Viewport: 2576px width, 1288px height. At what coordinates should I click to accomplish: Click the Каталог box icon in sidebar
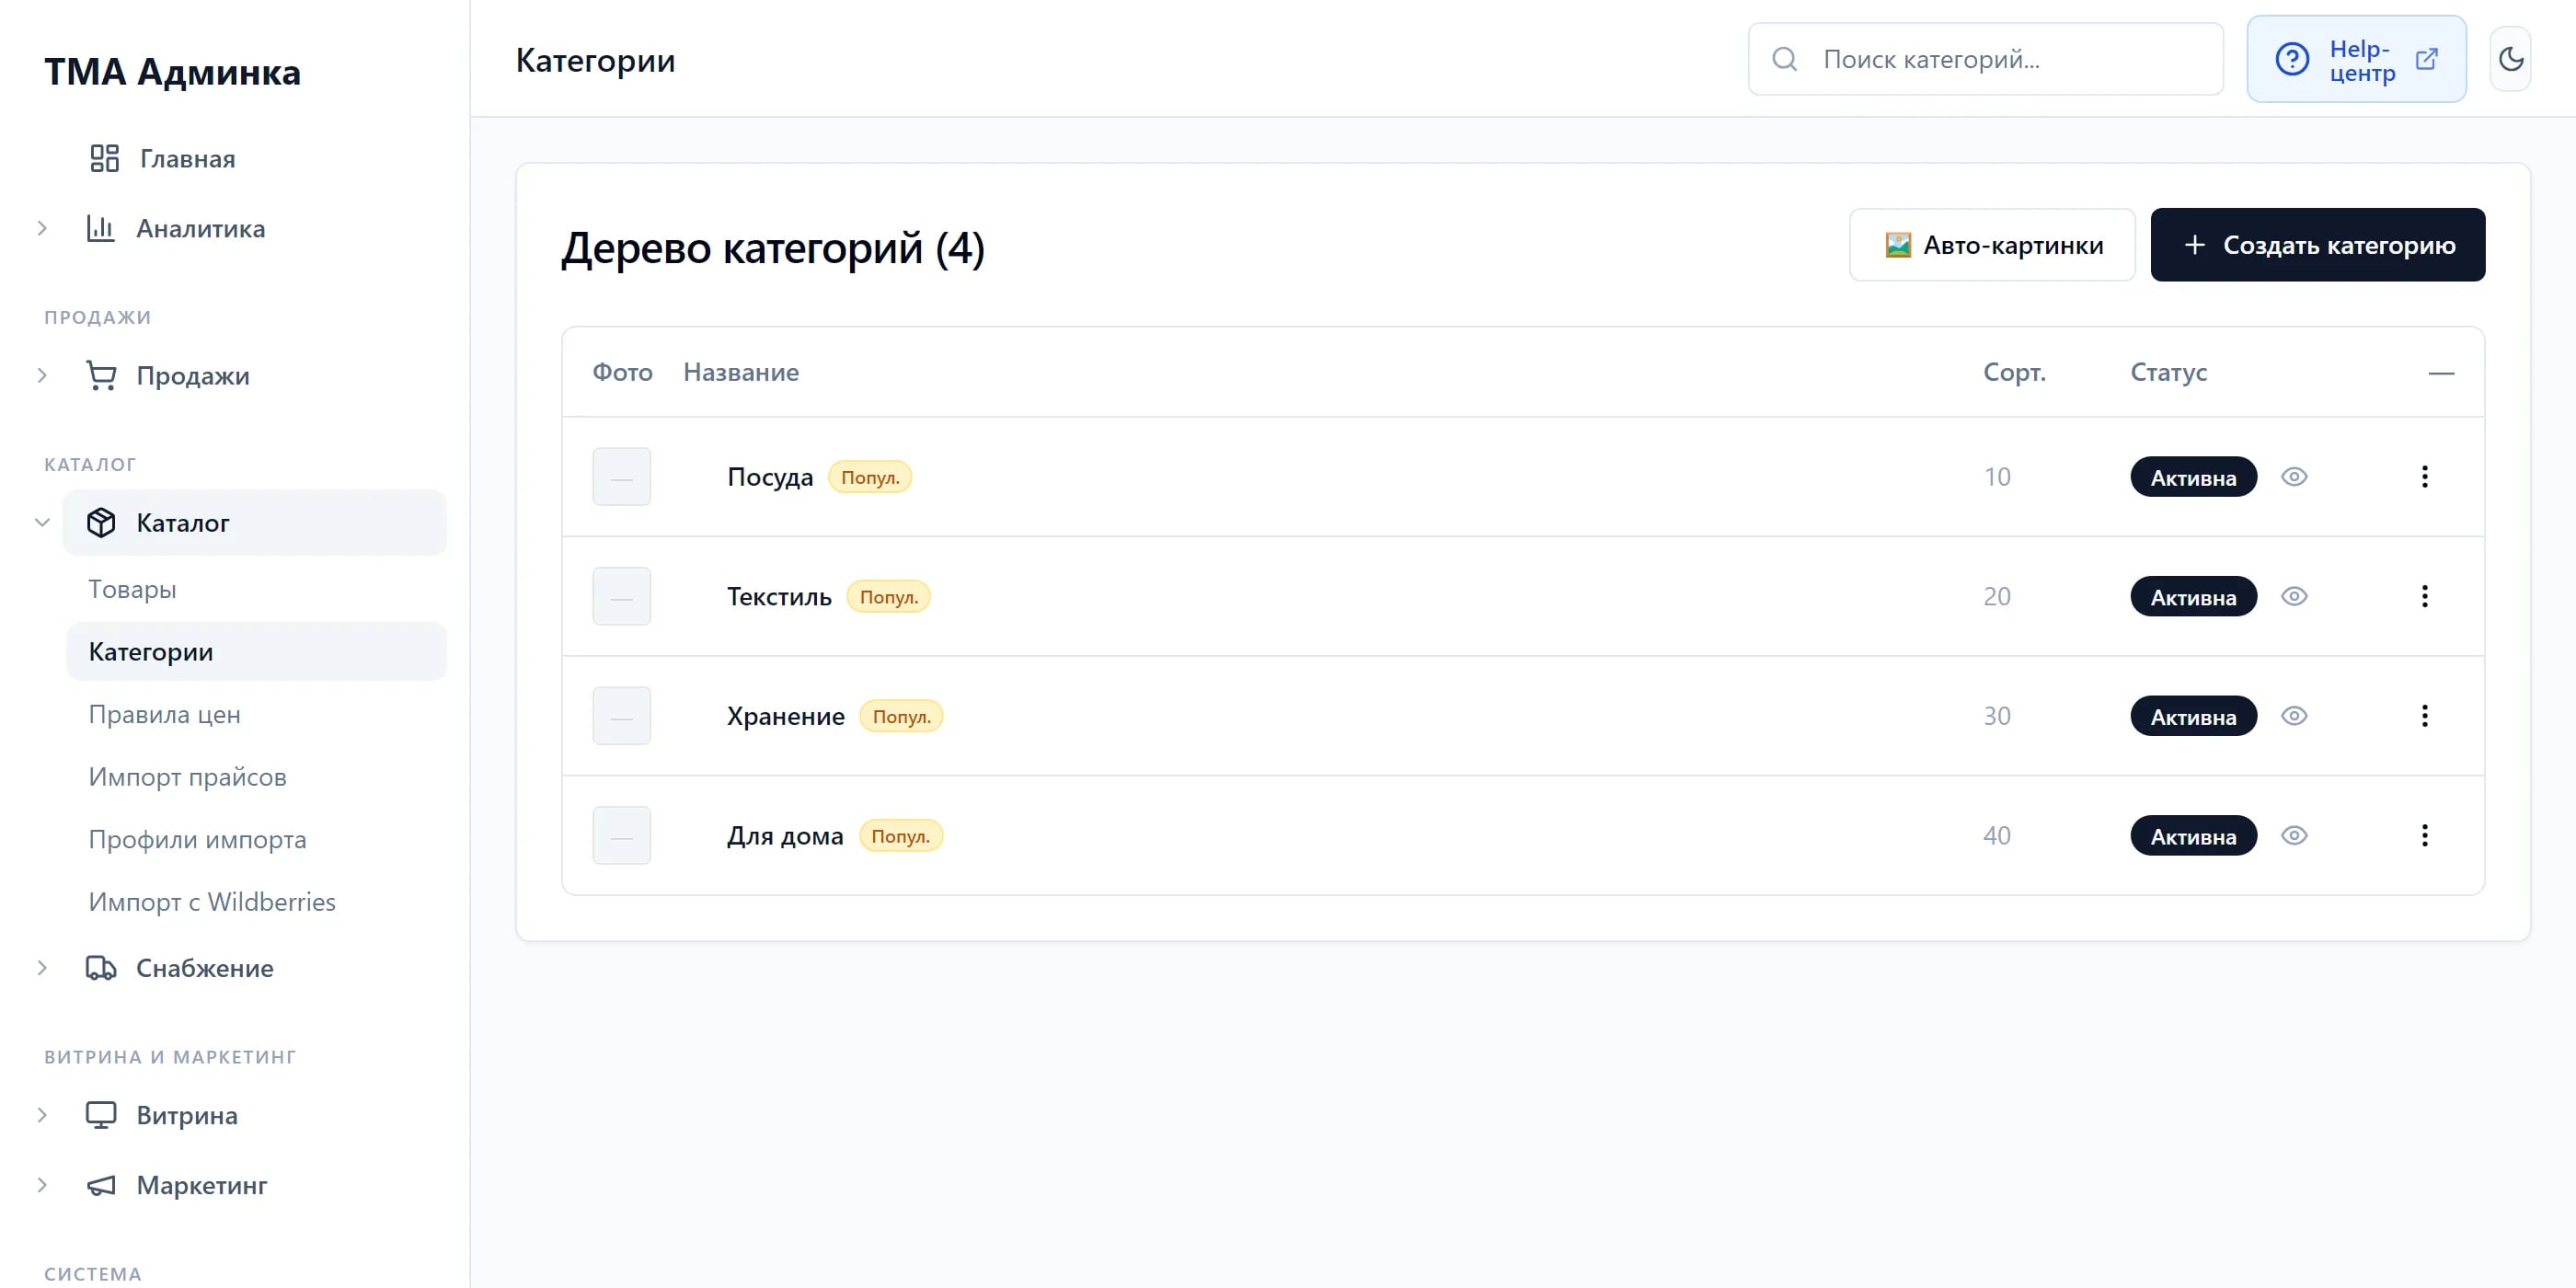click(x=101, y=523)
